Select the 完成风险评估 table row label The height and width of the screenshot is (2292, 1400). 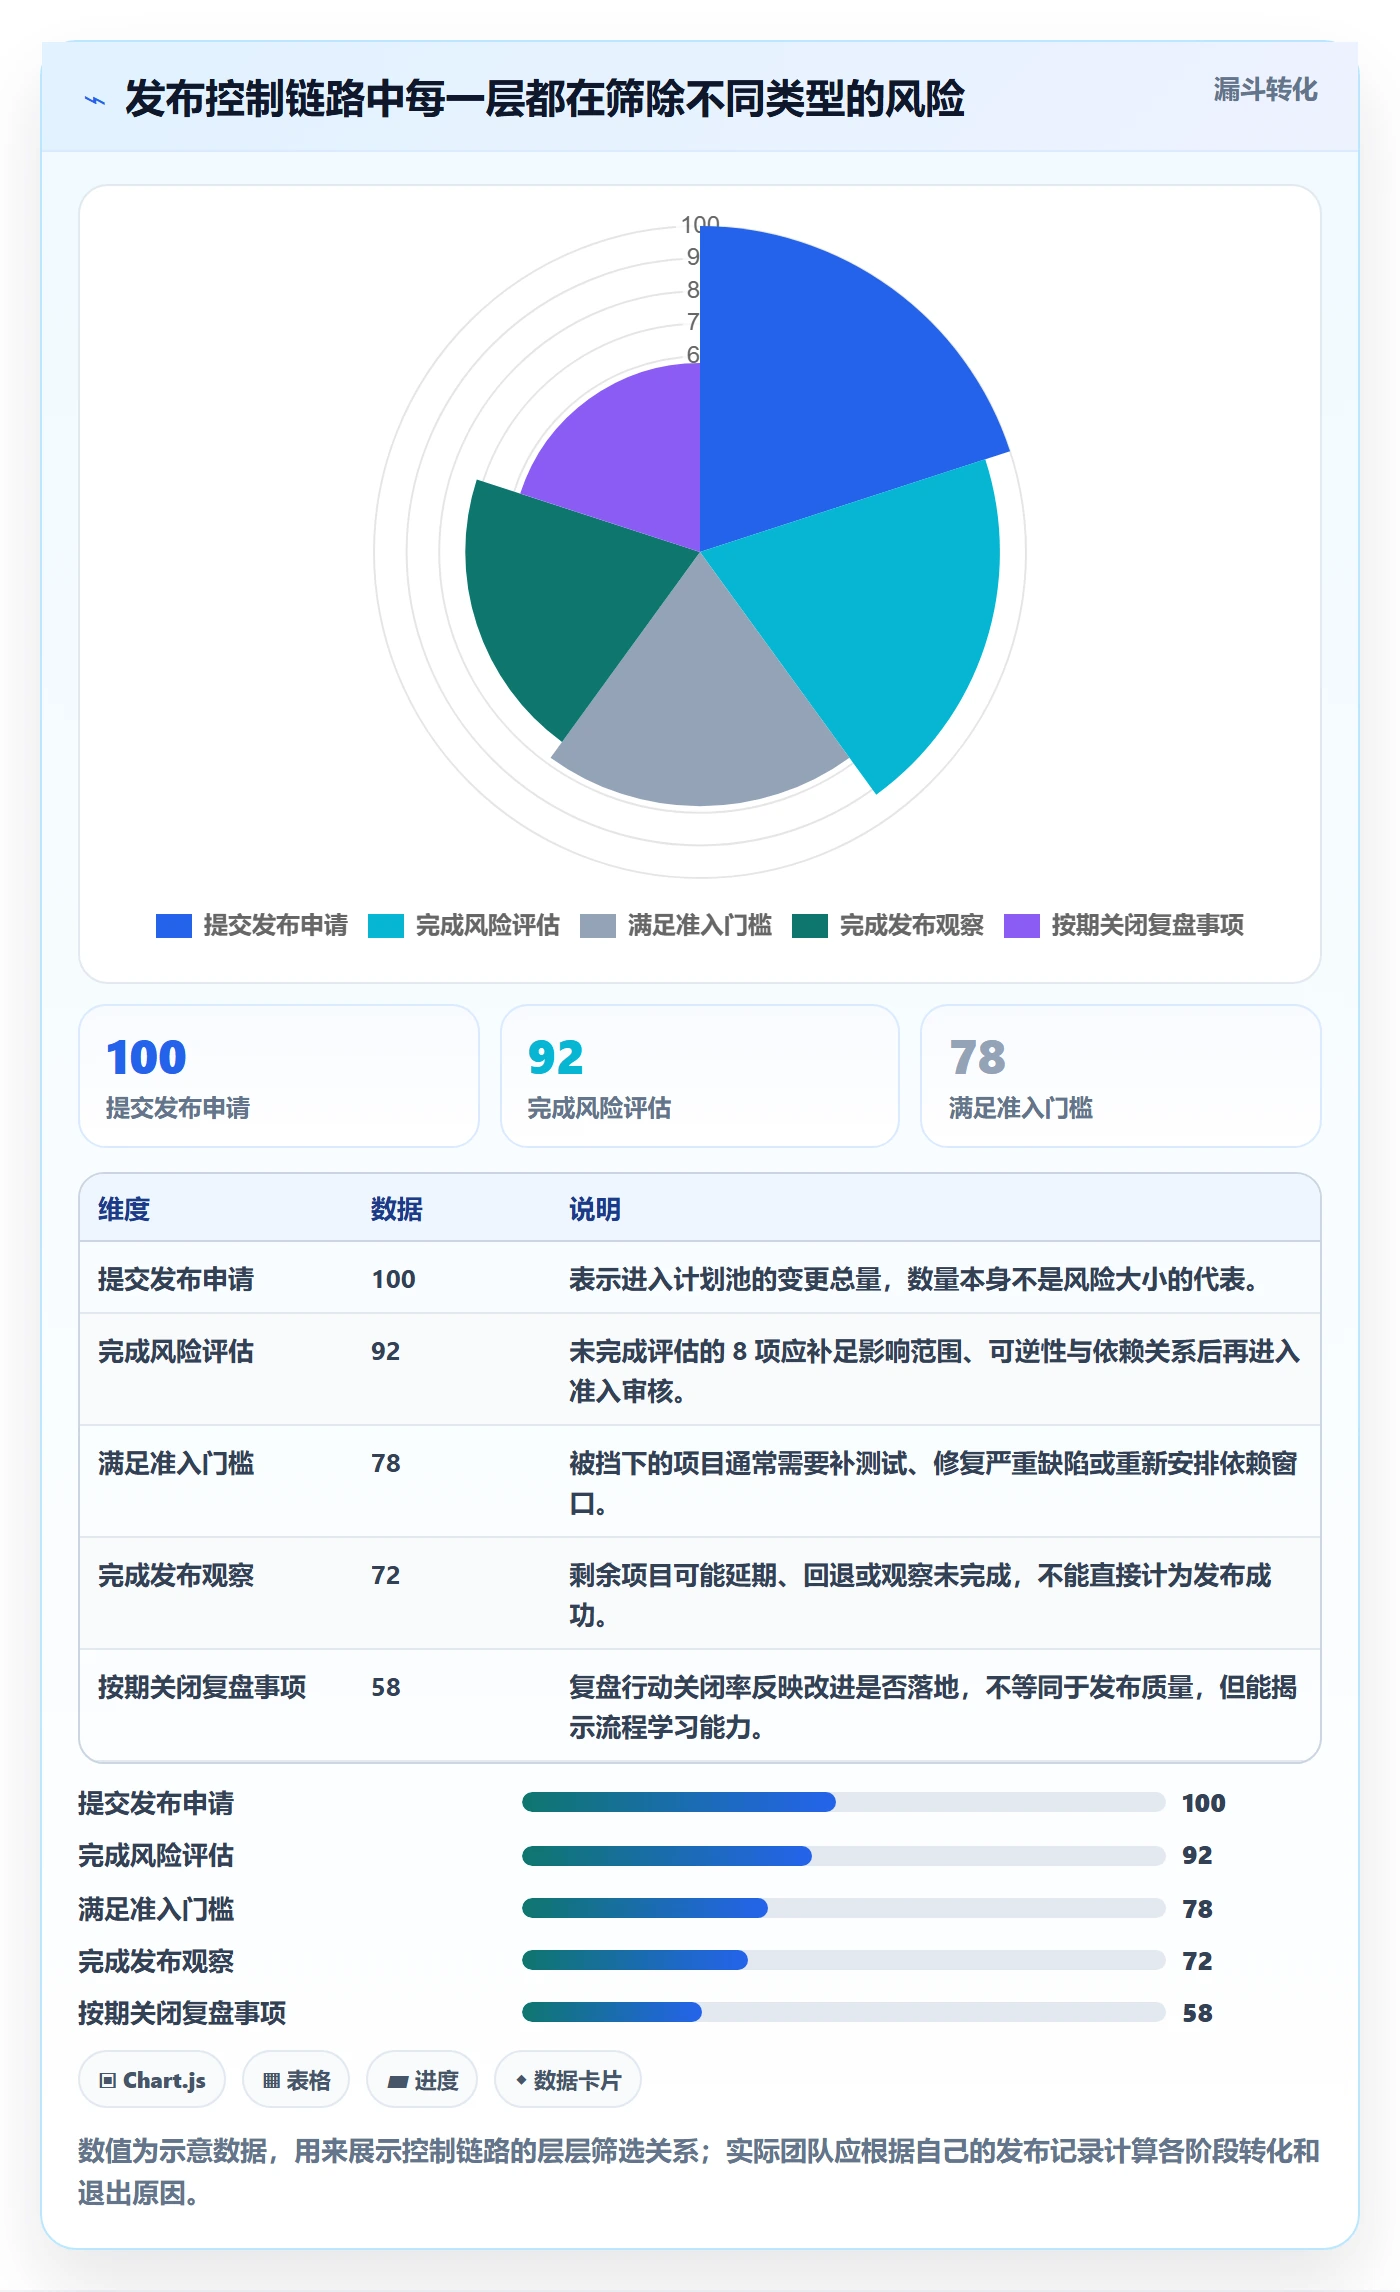[x=176, y=1351]
